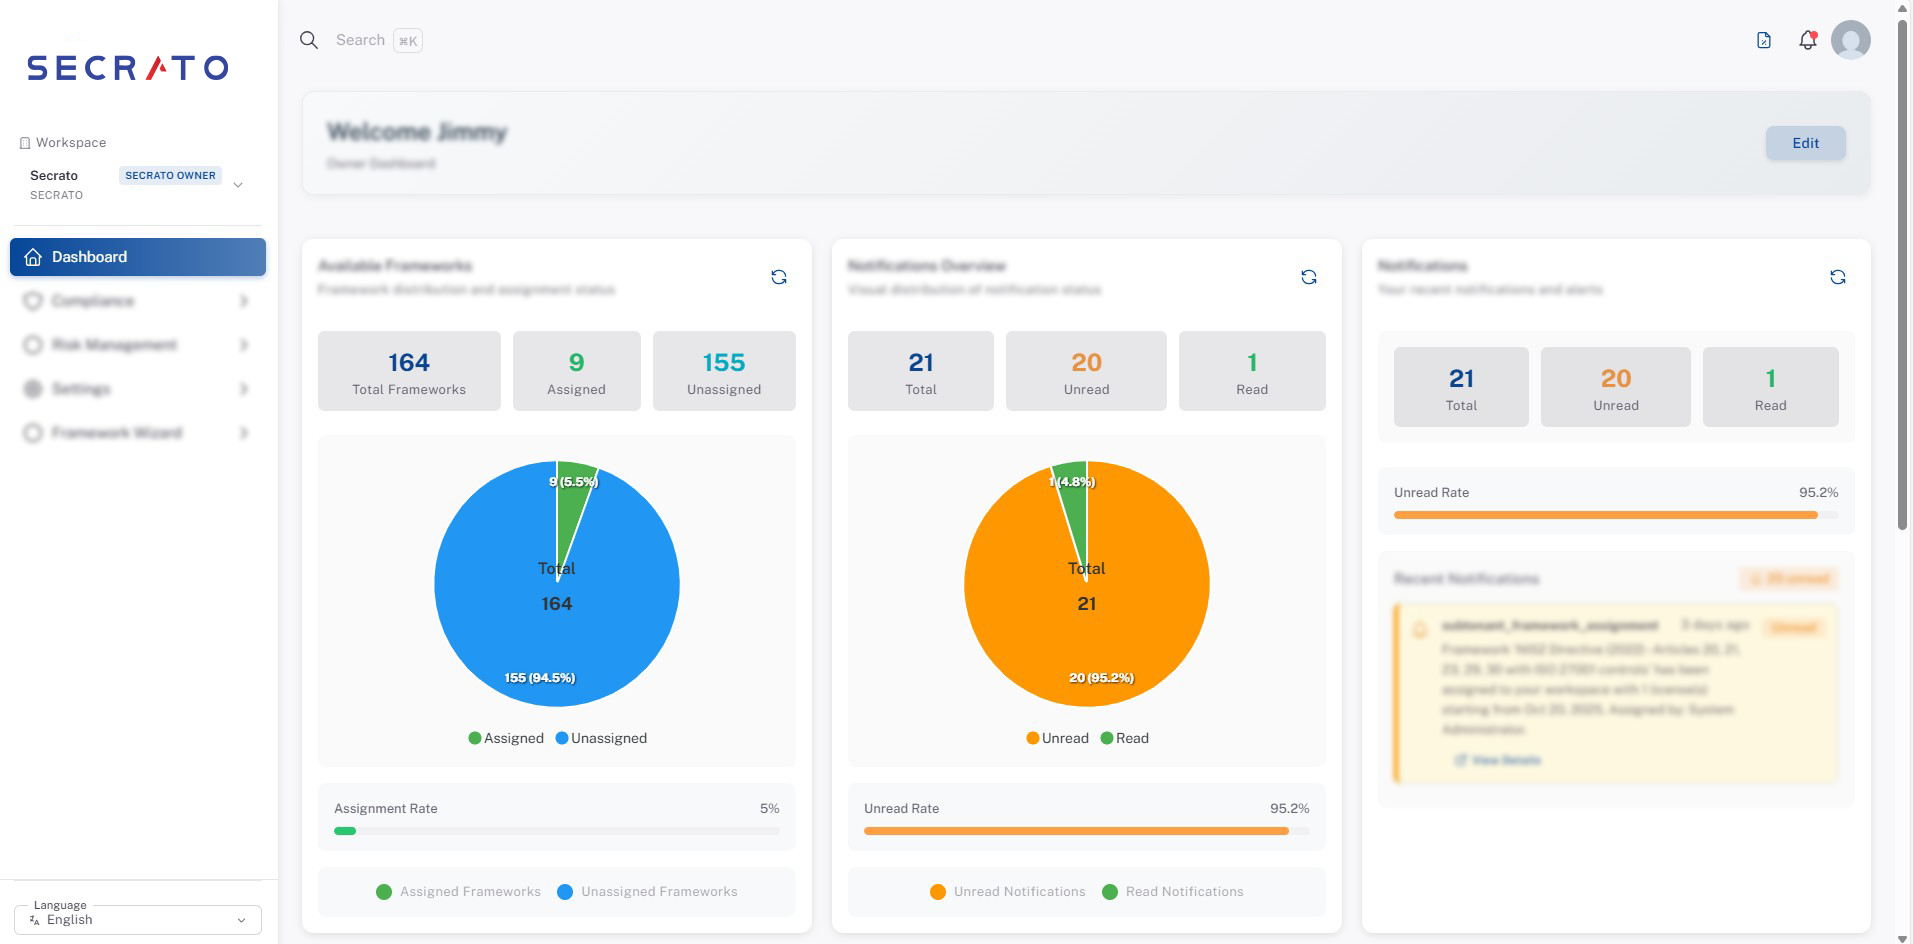Open the Secrato workspace switcher dropdown
This screenshot has width=1913, height=944.
(238, 185)
